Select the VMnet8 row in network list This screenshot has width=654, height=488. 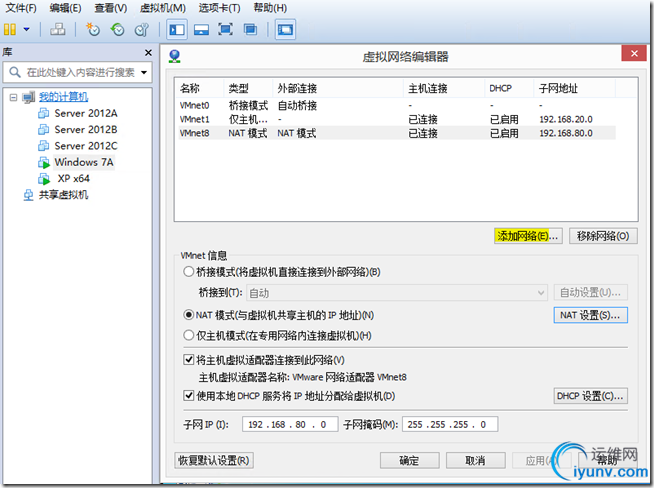(397, 133)
